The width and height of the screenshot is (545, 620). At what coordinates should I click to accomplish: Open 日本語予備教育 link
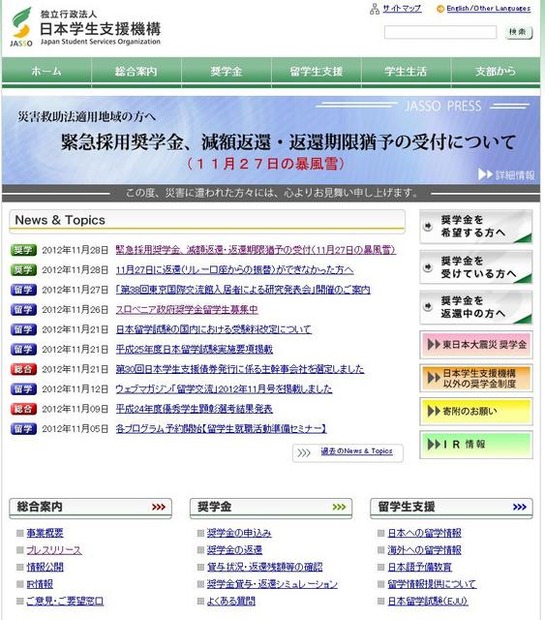pos(420,567)
